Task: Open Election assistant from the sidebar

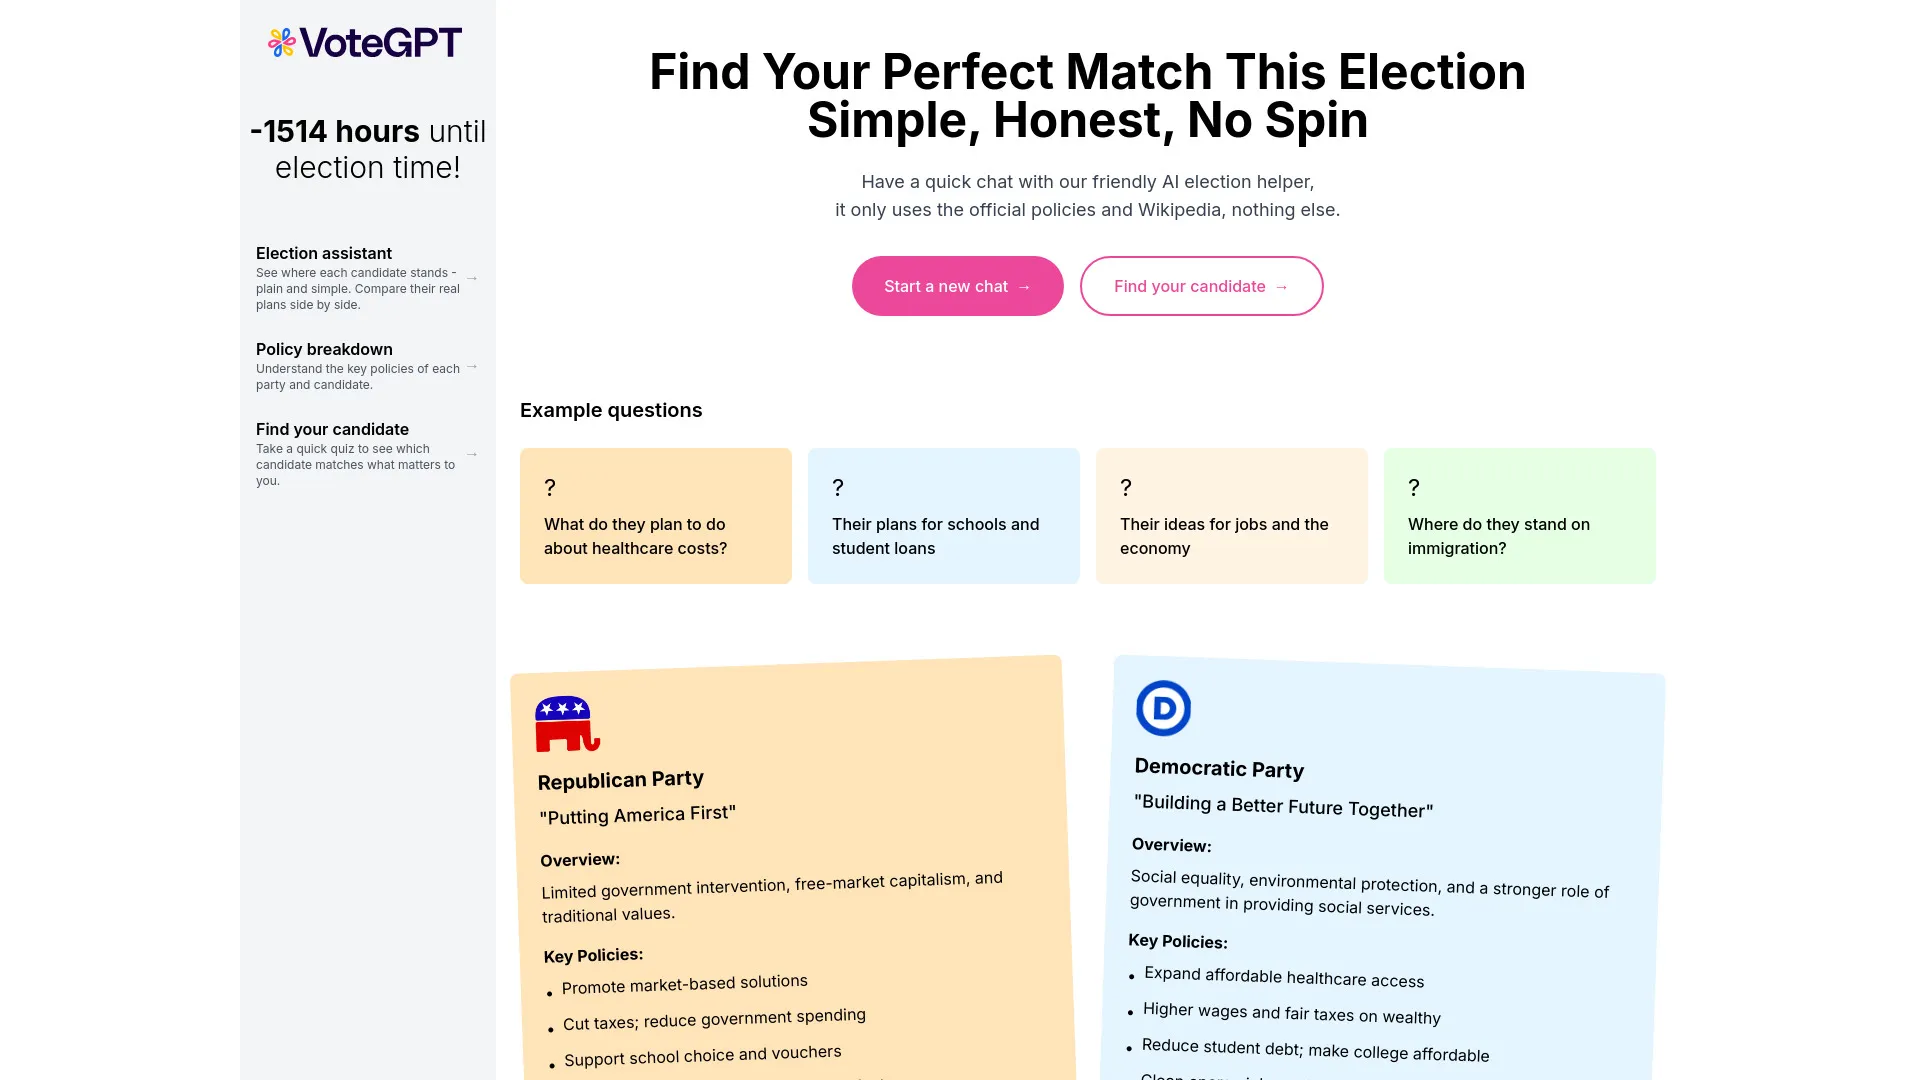Action: click(x=323, y=253)
